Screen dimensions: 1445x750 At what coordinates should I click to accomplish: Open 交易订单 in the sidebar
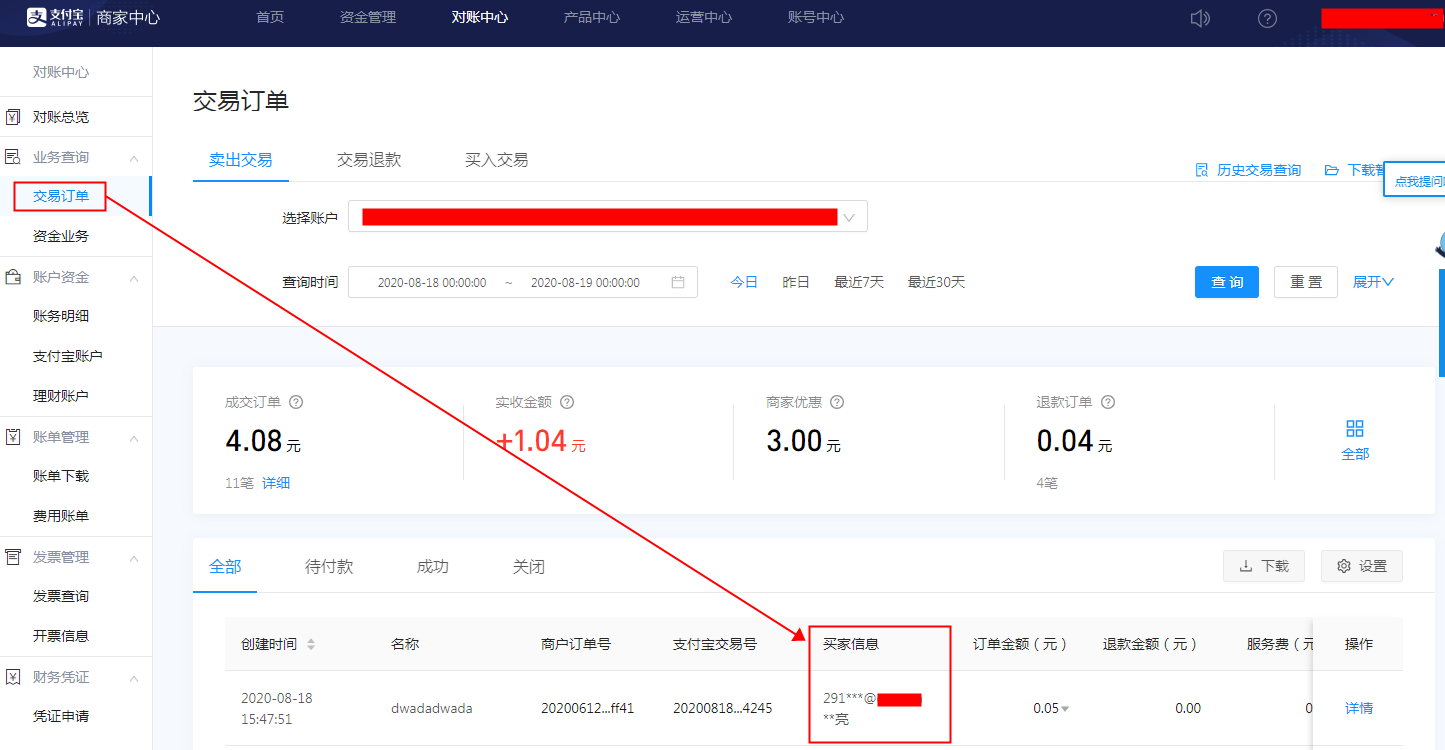pos(61,196)
